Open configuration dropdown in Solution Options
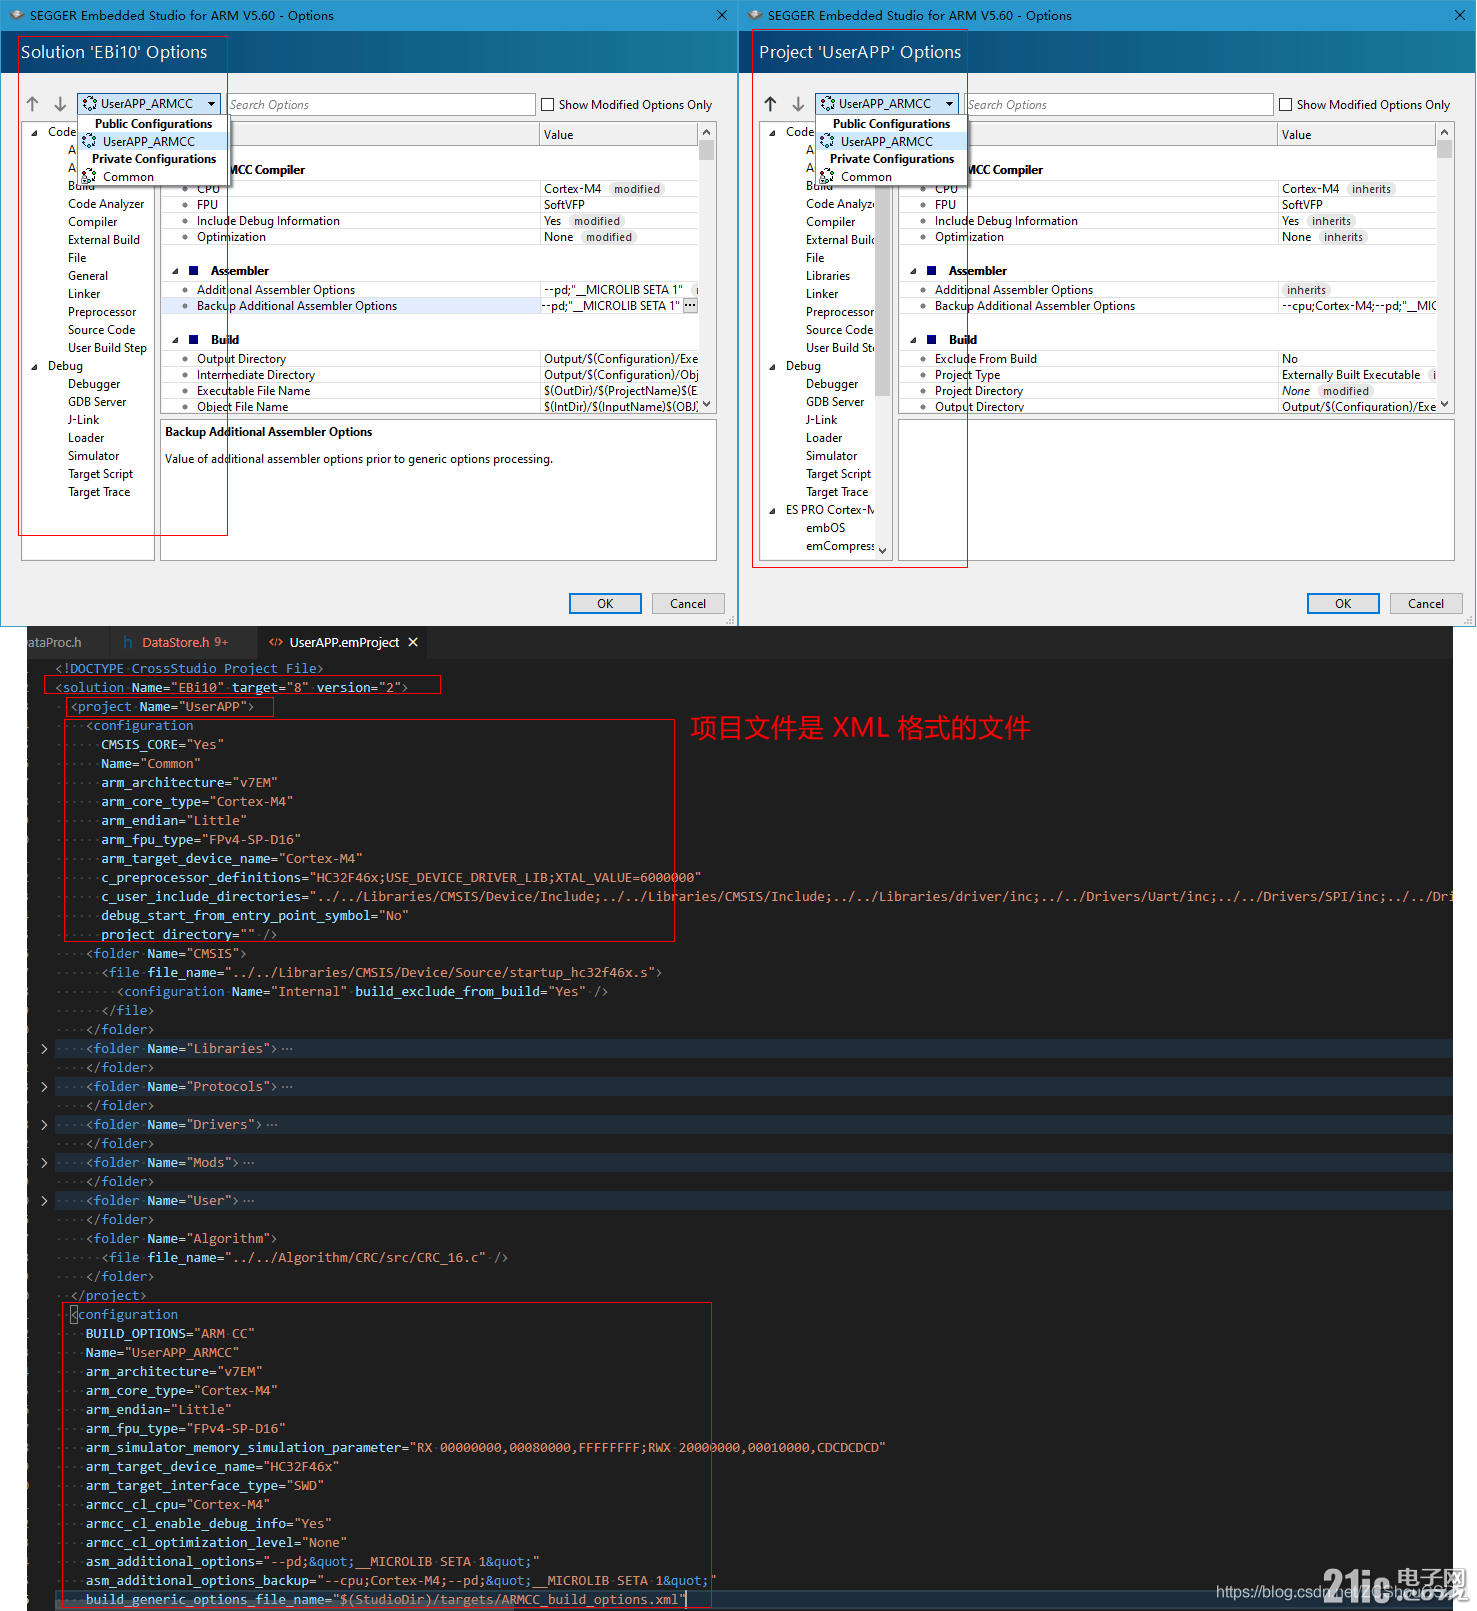 tap(149, 104)
